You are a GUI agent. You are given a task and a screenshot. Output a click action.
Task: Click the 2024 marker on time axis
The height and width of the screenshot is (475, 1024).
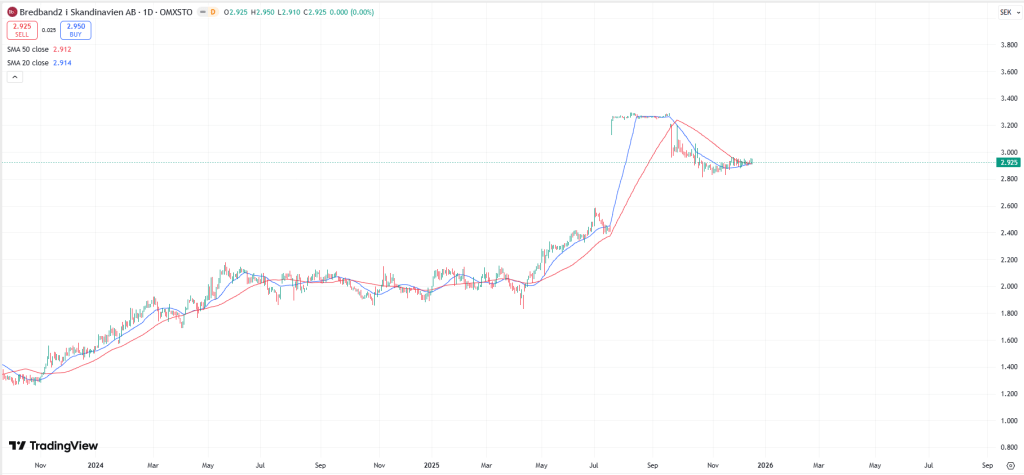point(96,465)
